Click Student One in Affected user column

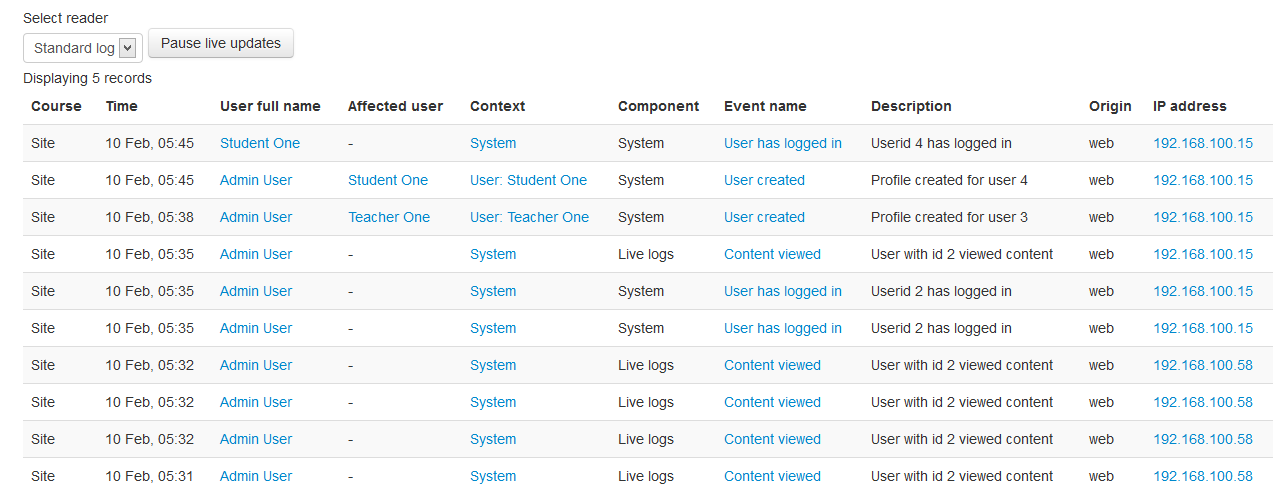[x=387, y=180]
